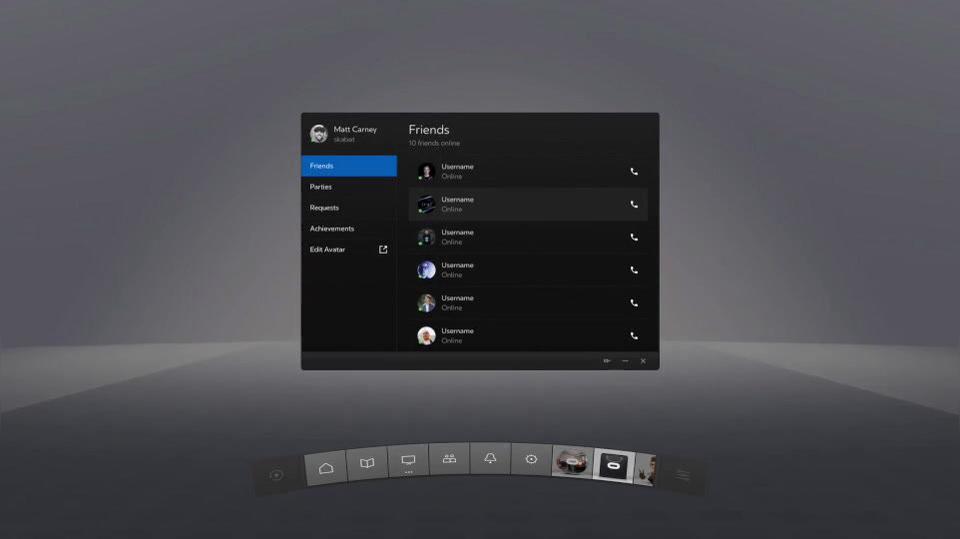Image resolution: width=960 pixels, height=539 pixels.
Task: Open Notifications bell in the dock
Action: (x=490, y=459)
